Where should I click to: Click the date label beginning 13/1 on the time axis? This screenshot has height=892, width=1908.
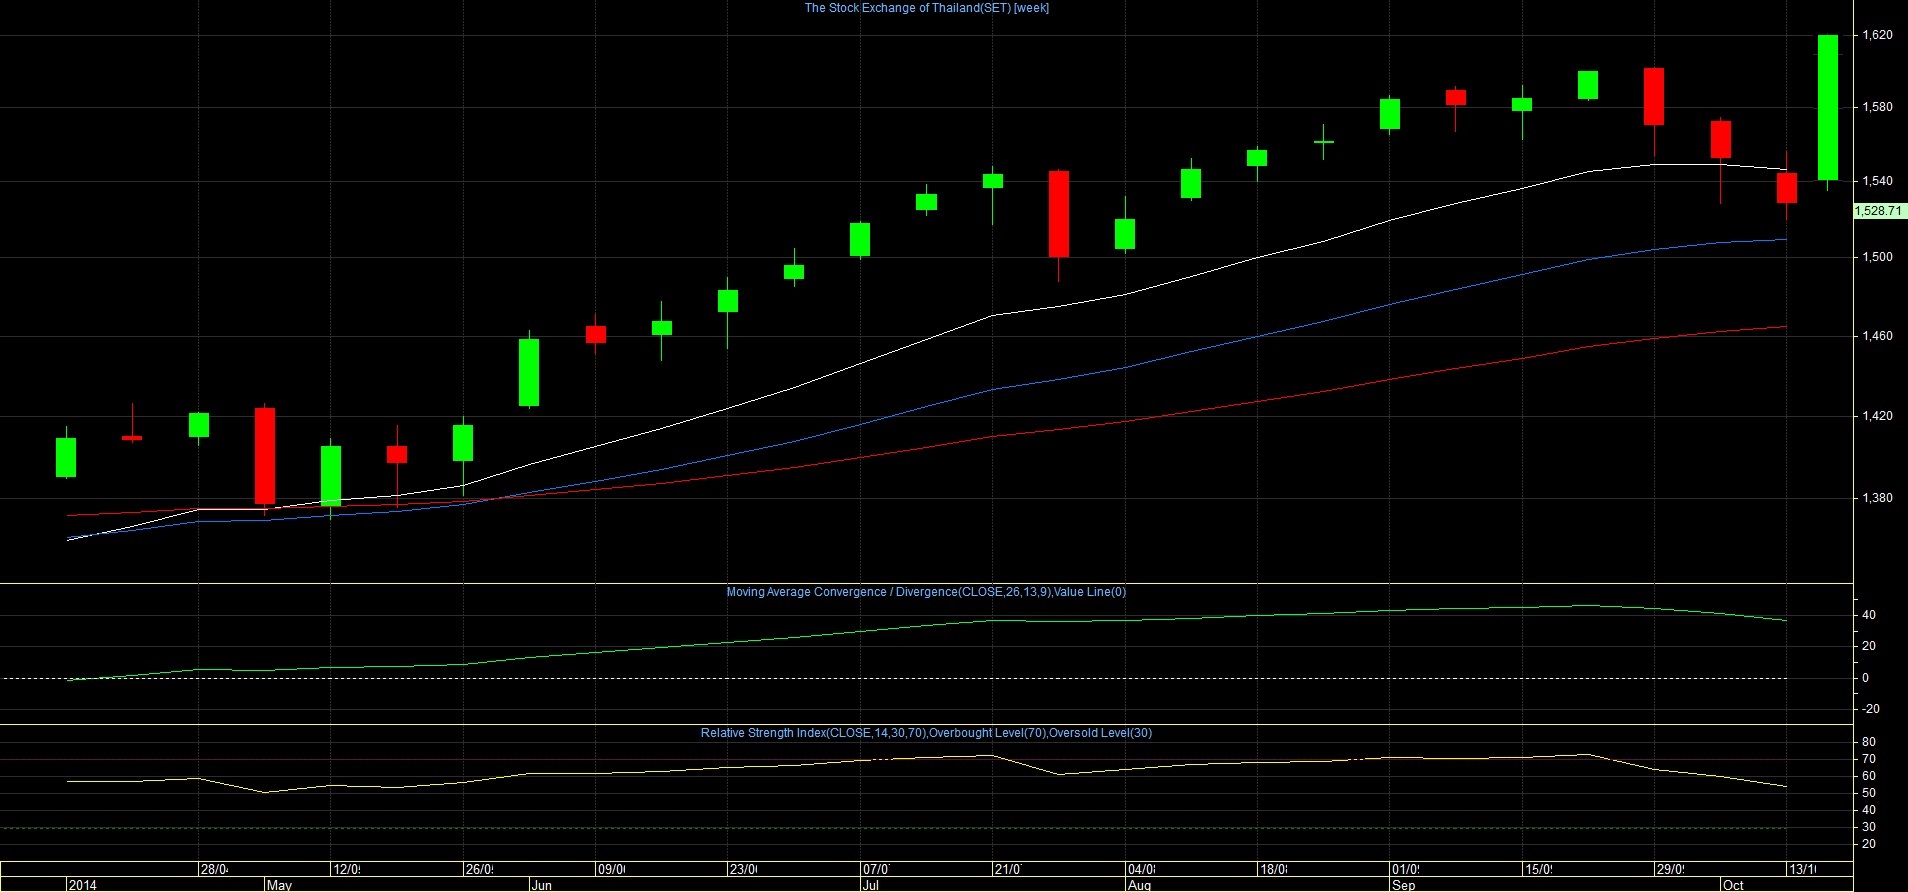1803,869
